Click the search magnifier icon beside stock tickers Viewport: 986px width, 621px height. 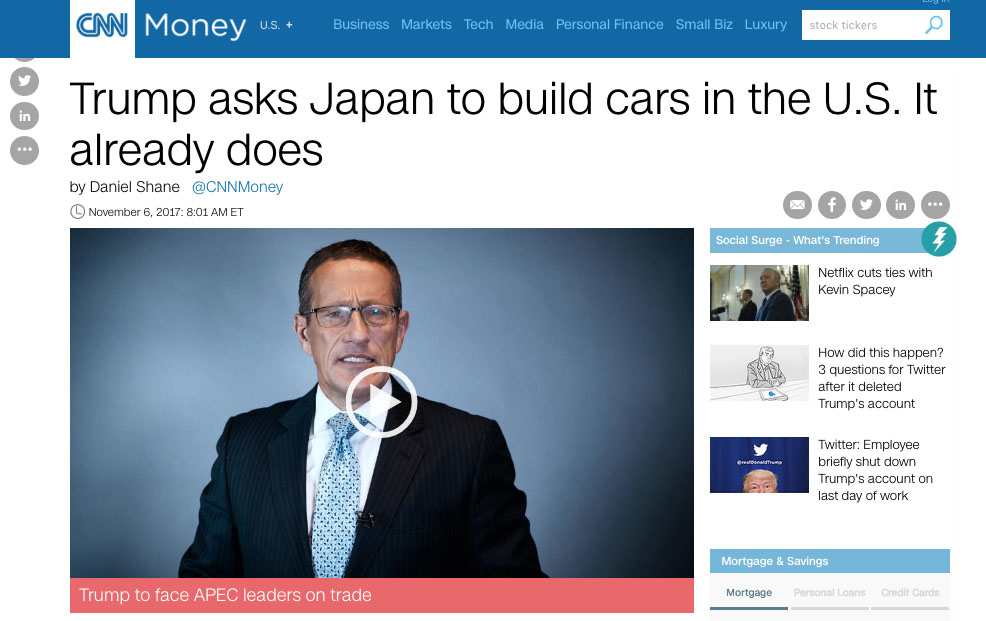coord(934,25)
